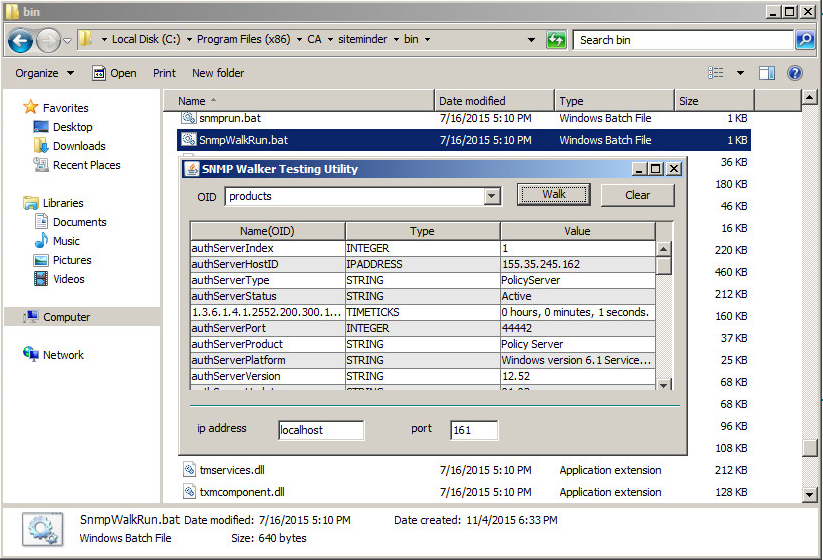The width and height of the screenshot is (823, 560).
Task: Select tmservices.dll file
Action: pos(232,470)
